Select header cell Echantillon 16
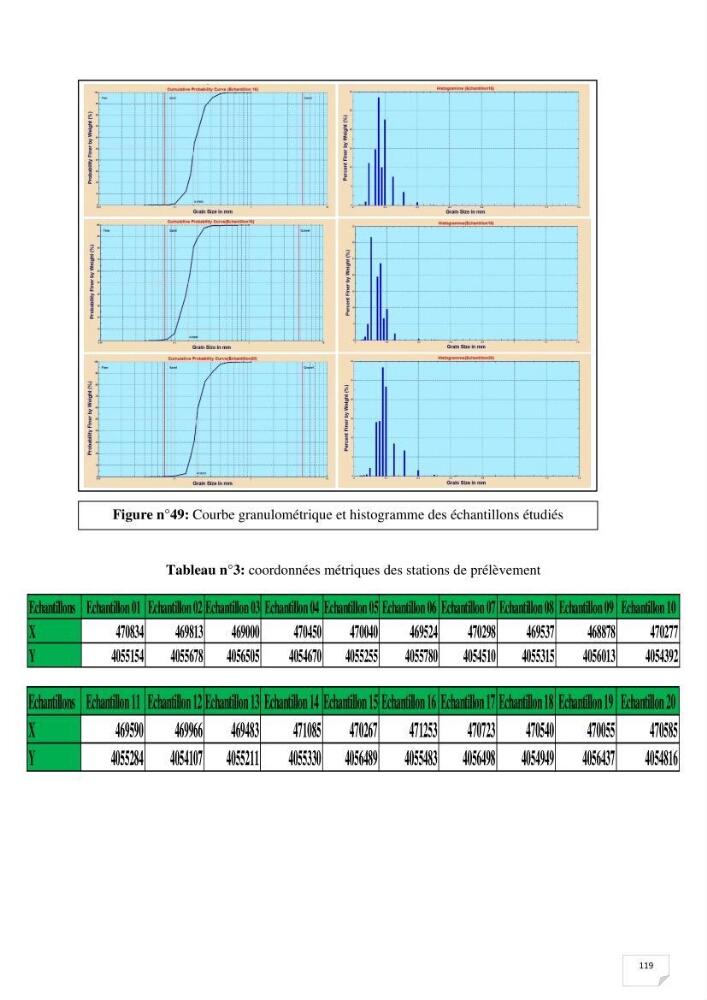 pos(409,702)
